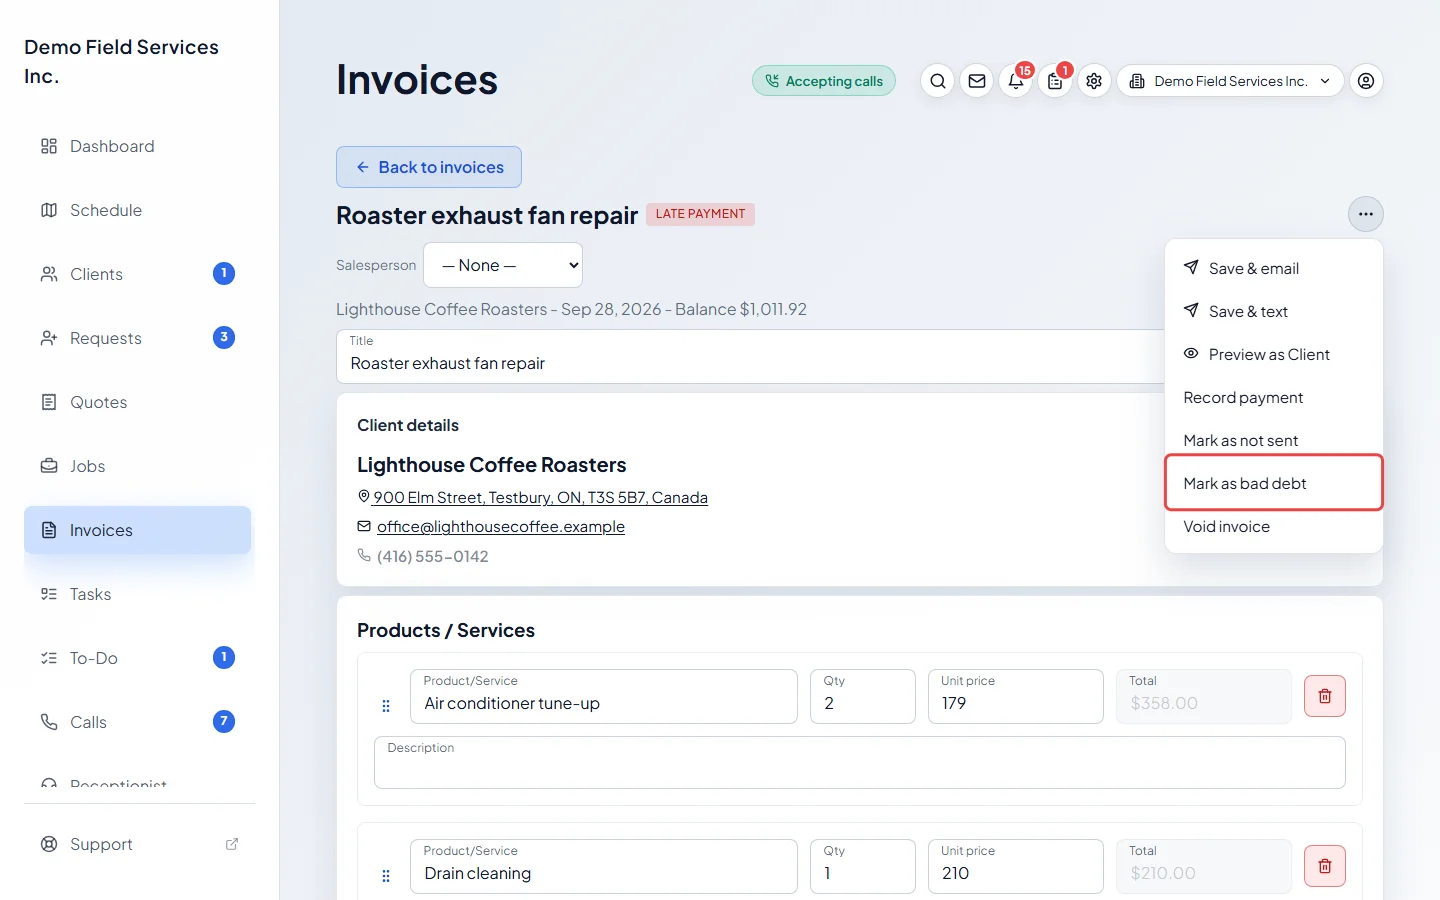
Task: Click the Support external link icon
Action: click(x=232, y=844)
